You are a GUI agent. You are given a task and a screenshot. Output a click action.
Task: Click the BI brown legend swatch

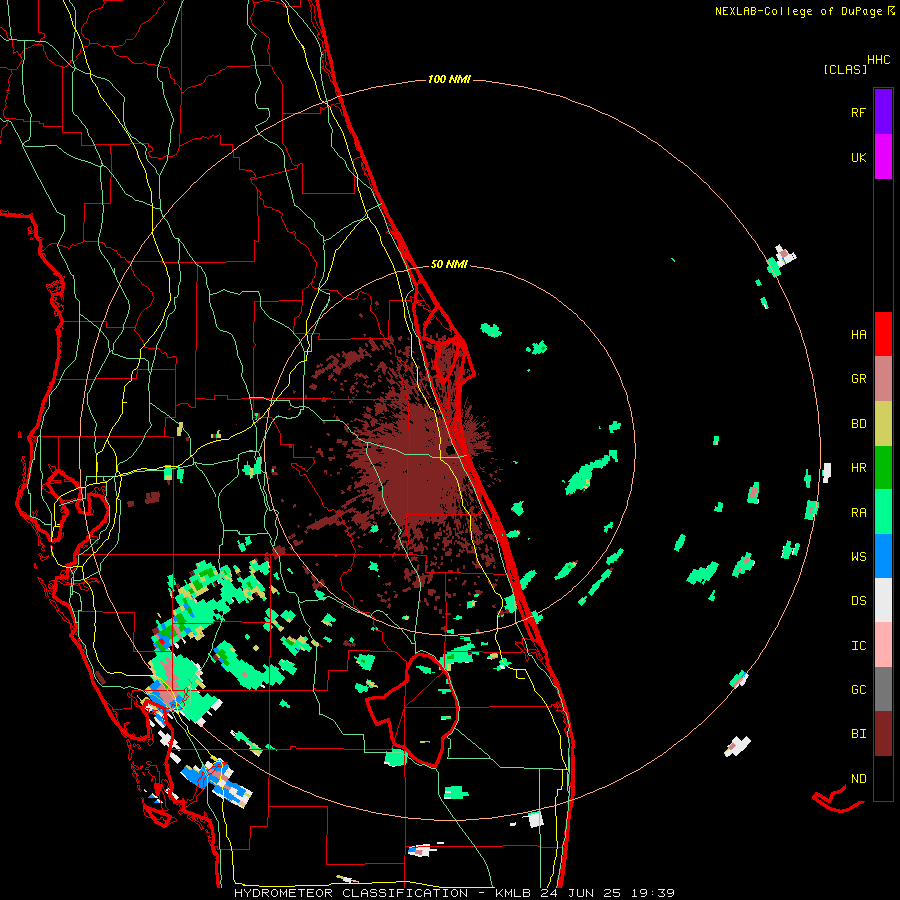click(883, 734)
